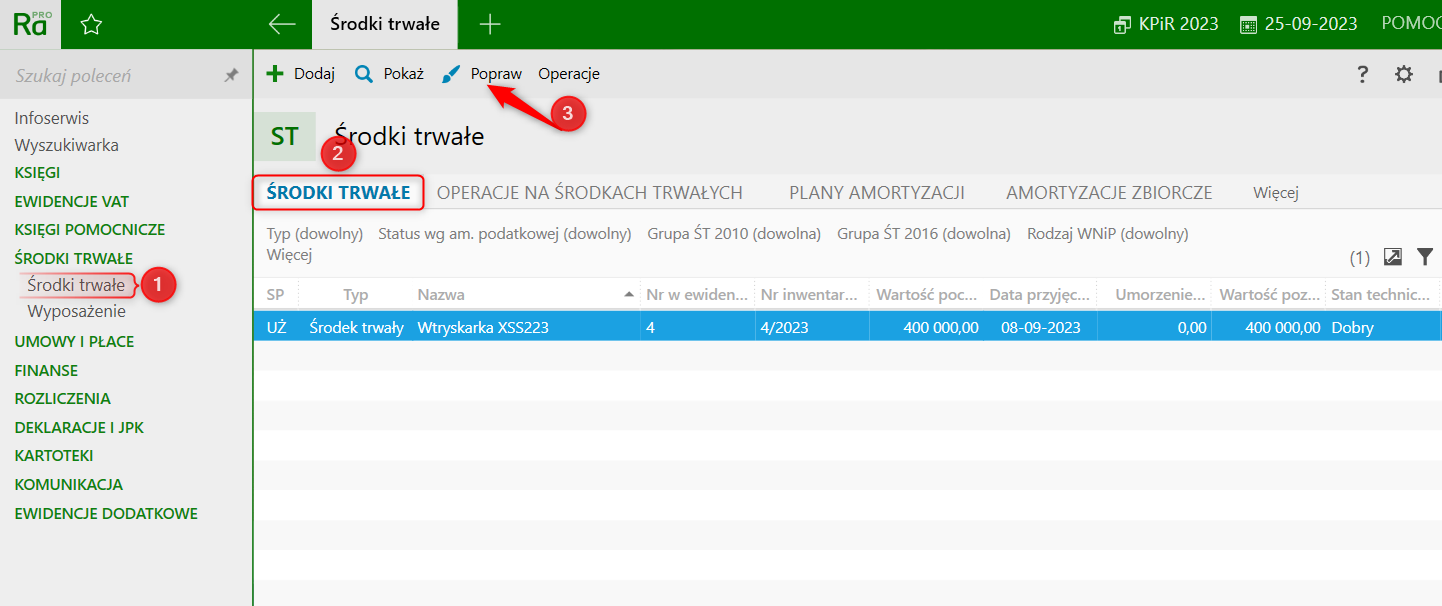Sort by SP column header
The width and height of the screenshot is (1442, 606).
coord(276,294)
